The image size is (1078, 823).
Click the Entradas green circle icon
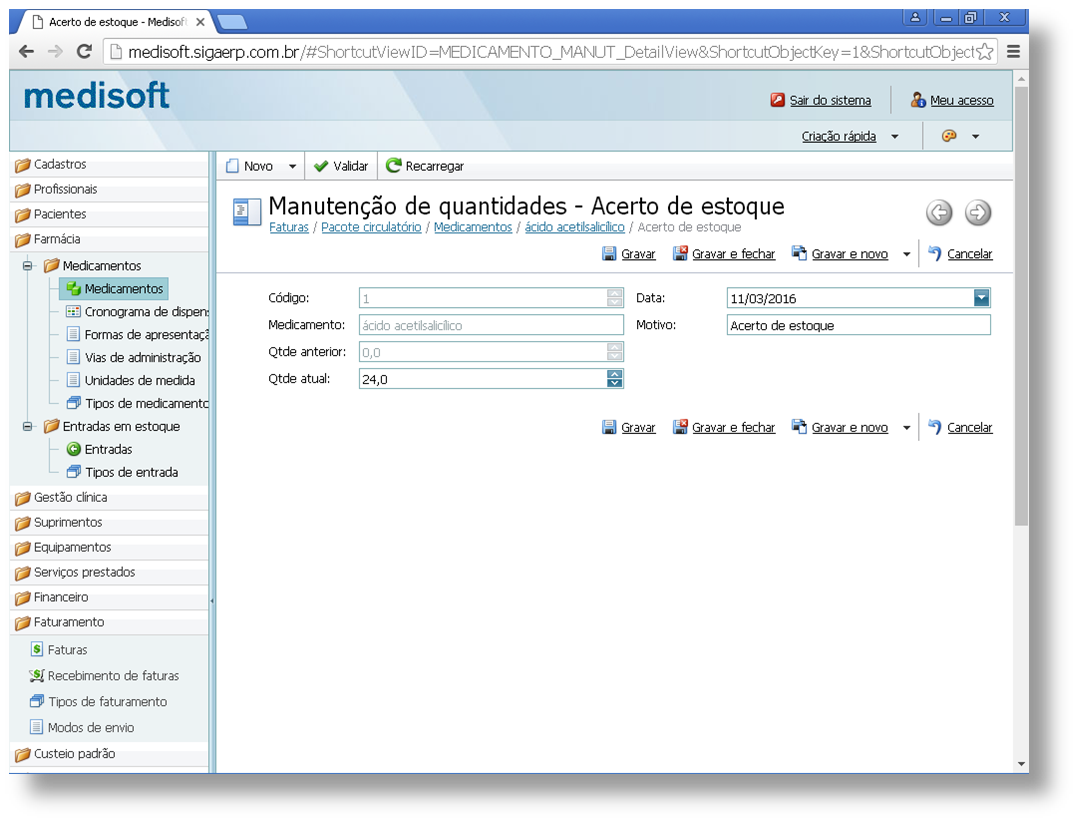[x=74, y=450]
